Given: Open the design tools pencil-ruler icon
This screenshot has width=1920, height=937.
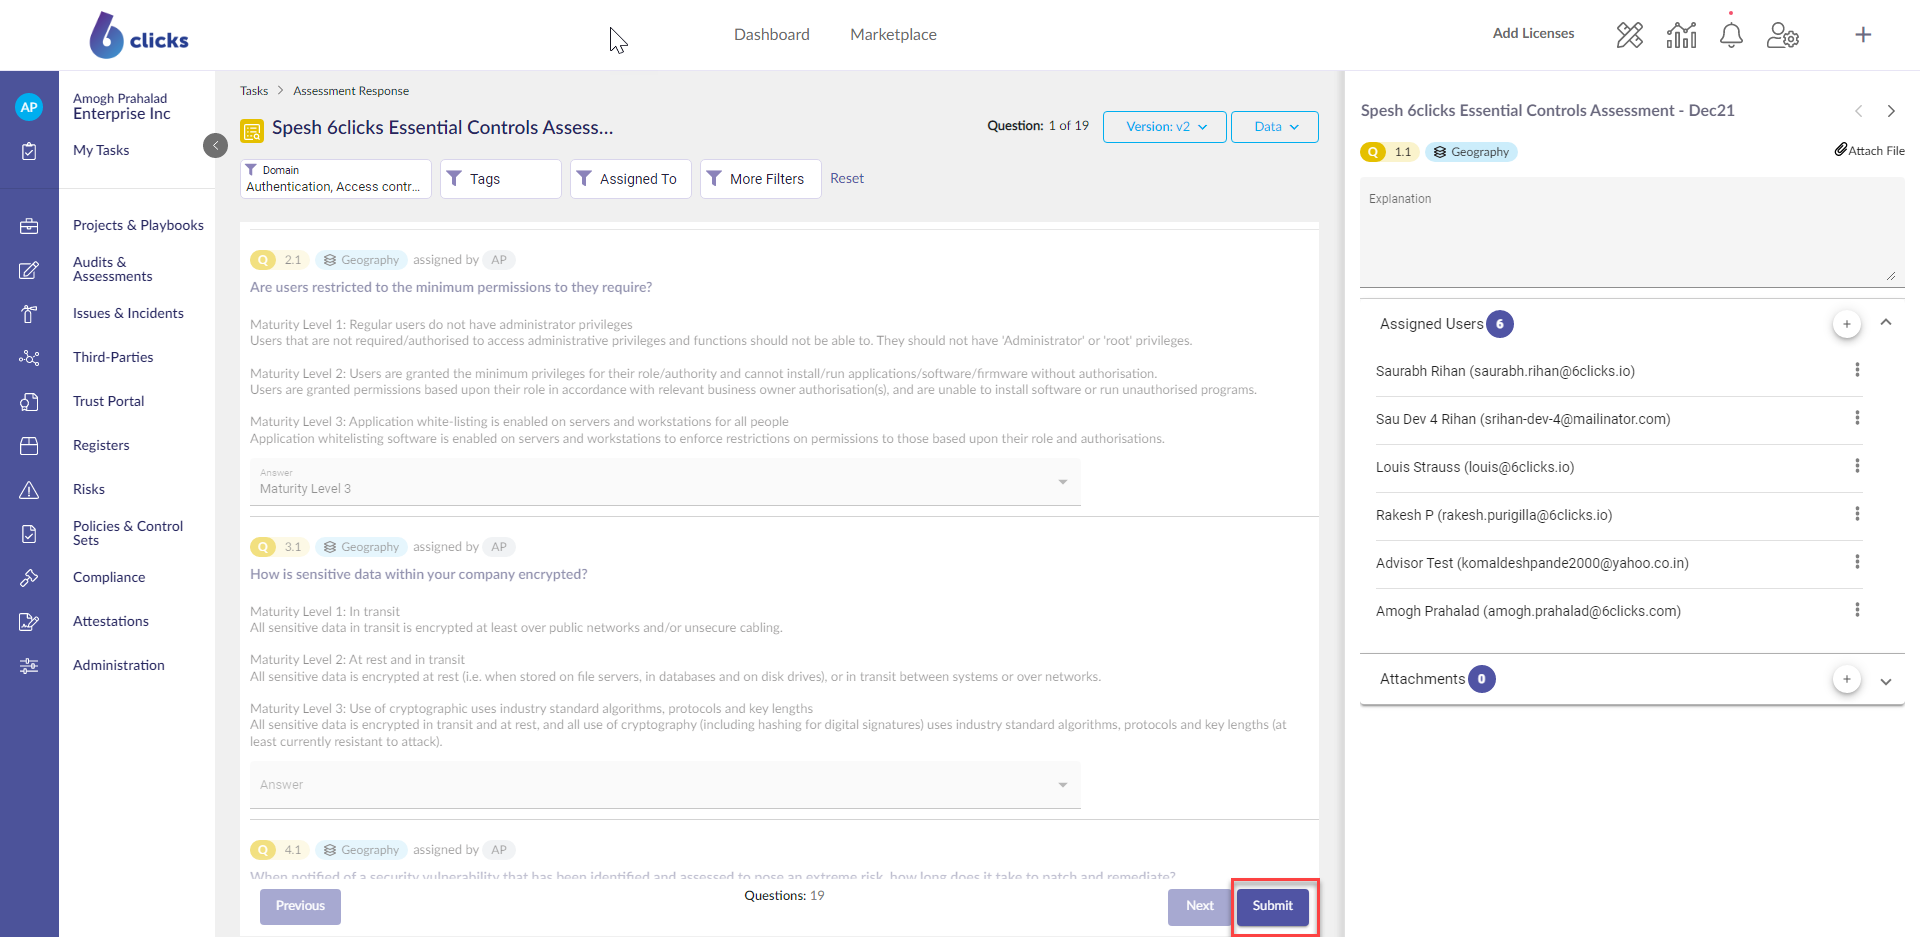Looking at the screenshot, I should click(1630, 35).
